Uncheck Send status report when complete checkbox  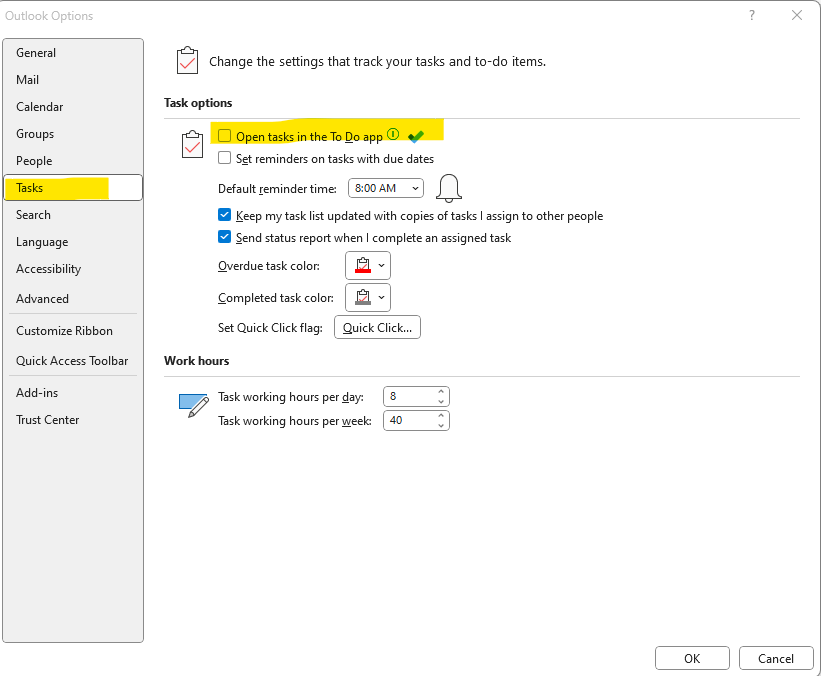tap(225, 237)
